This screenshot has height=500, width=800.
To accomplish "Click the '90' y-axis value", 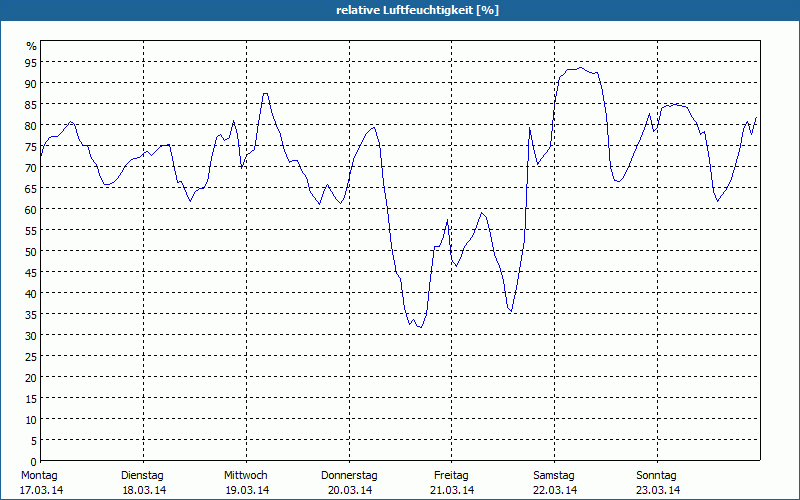I will tap(31, 84).
